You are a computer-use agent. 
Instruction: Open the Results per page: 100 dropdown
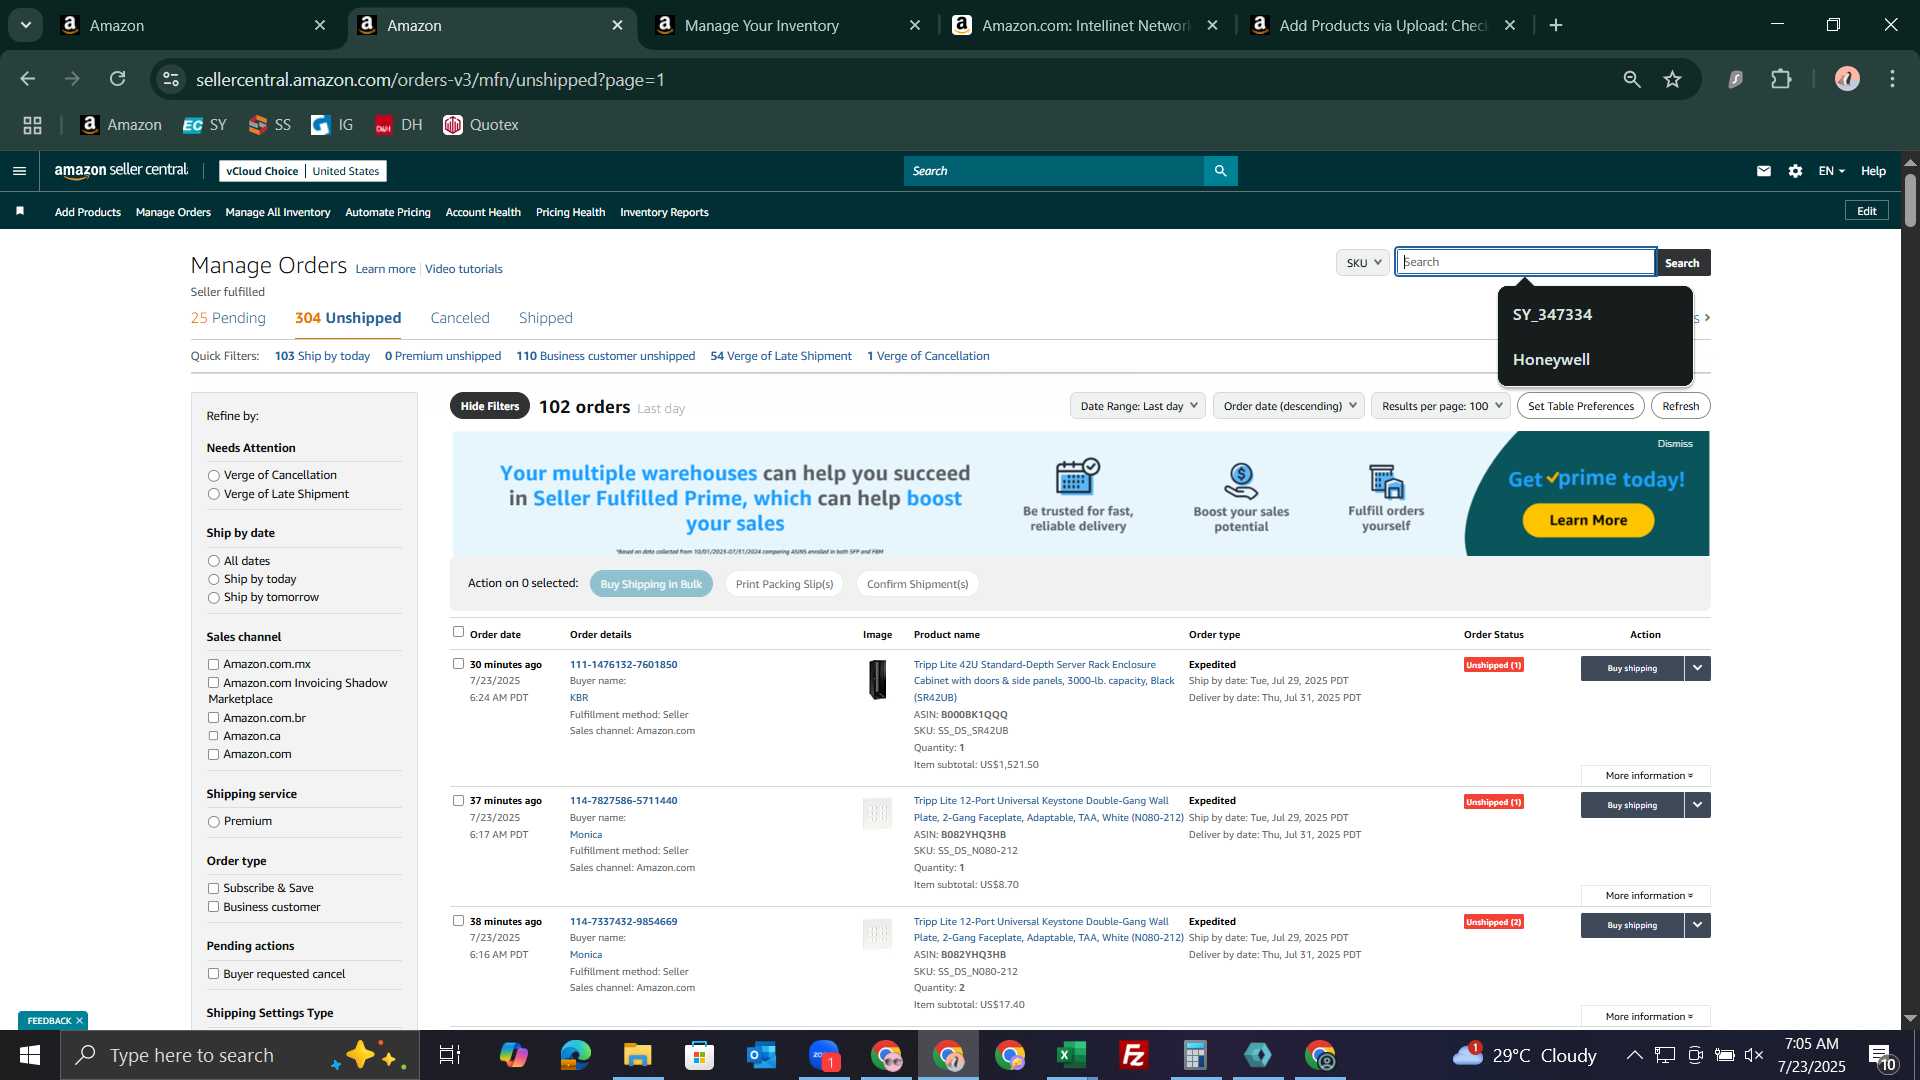tap(1441, 406)
